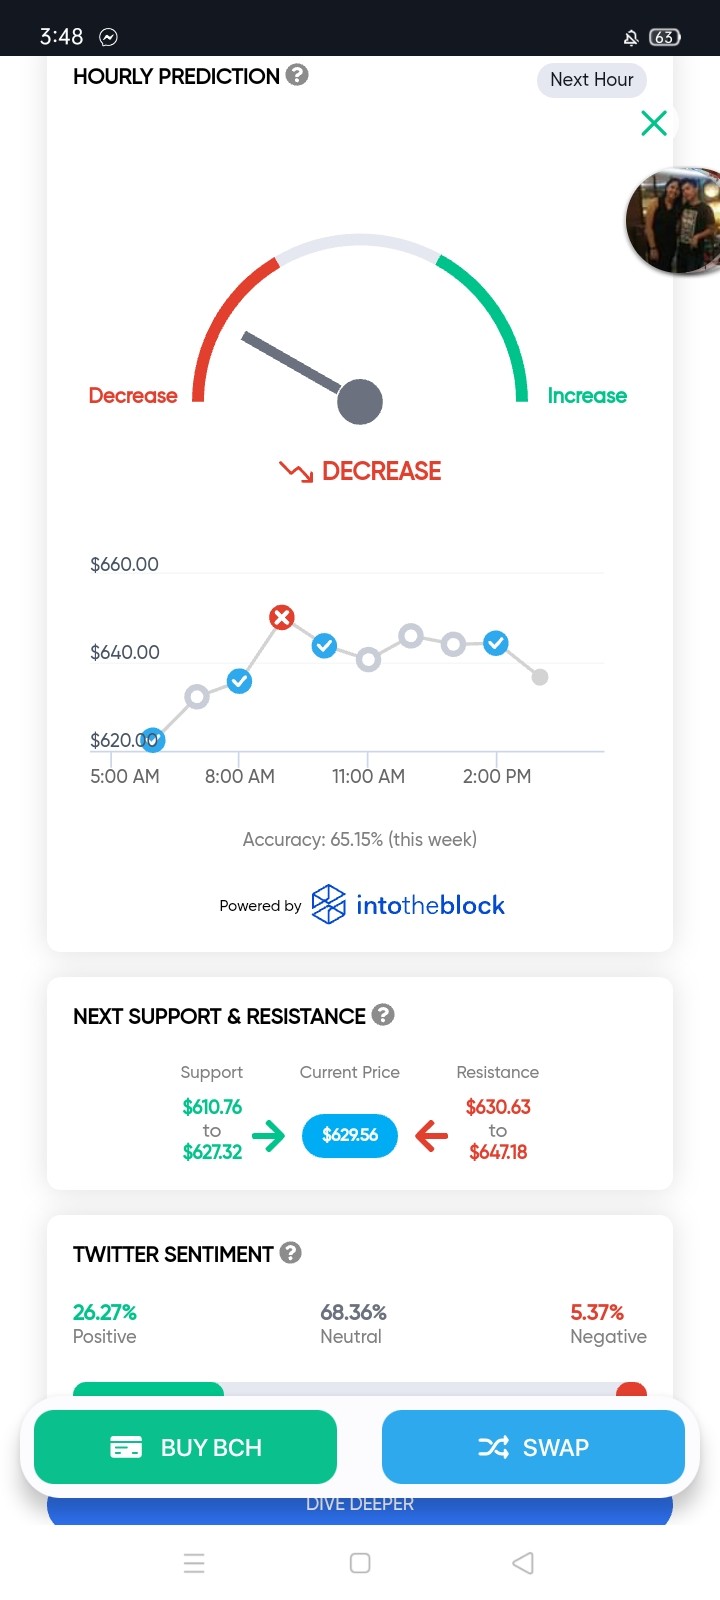Click the intotheblock logo link
Viewport: 720px width, 1600px height.
point(408,905)
